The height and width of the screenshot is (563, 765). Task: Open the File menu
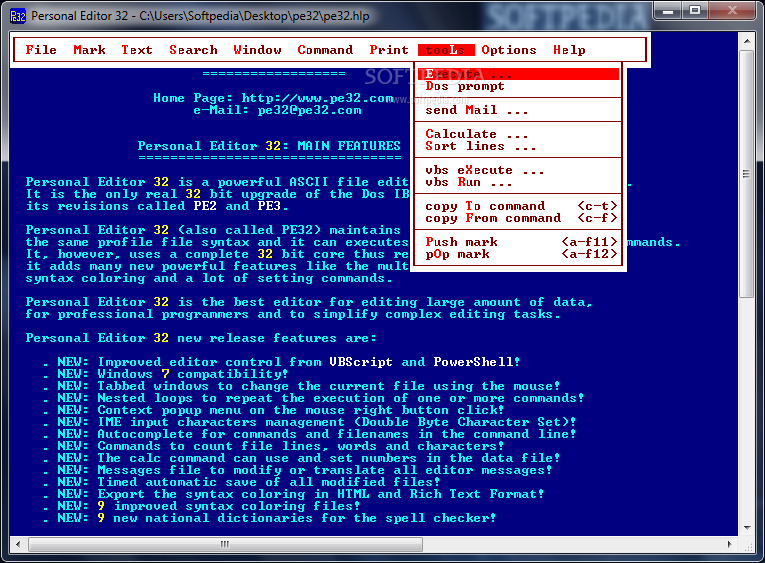point(41,50)
